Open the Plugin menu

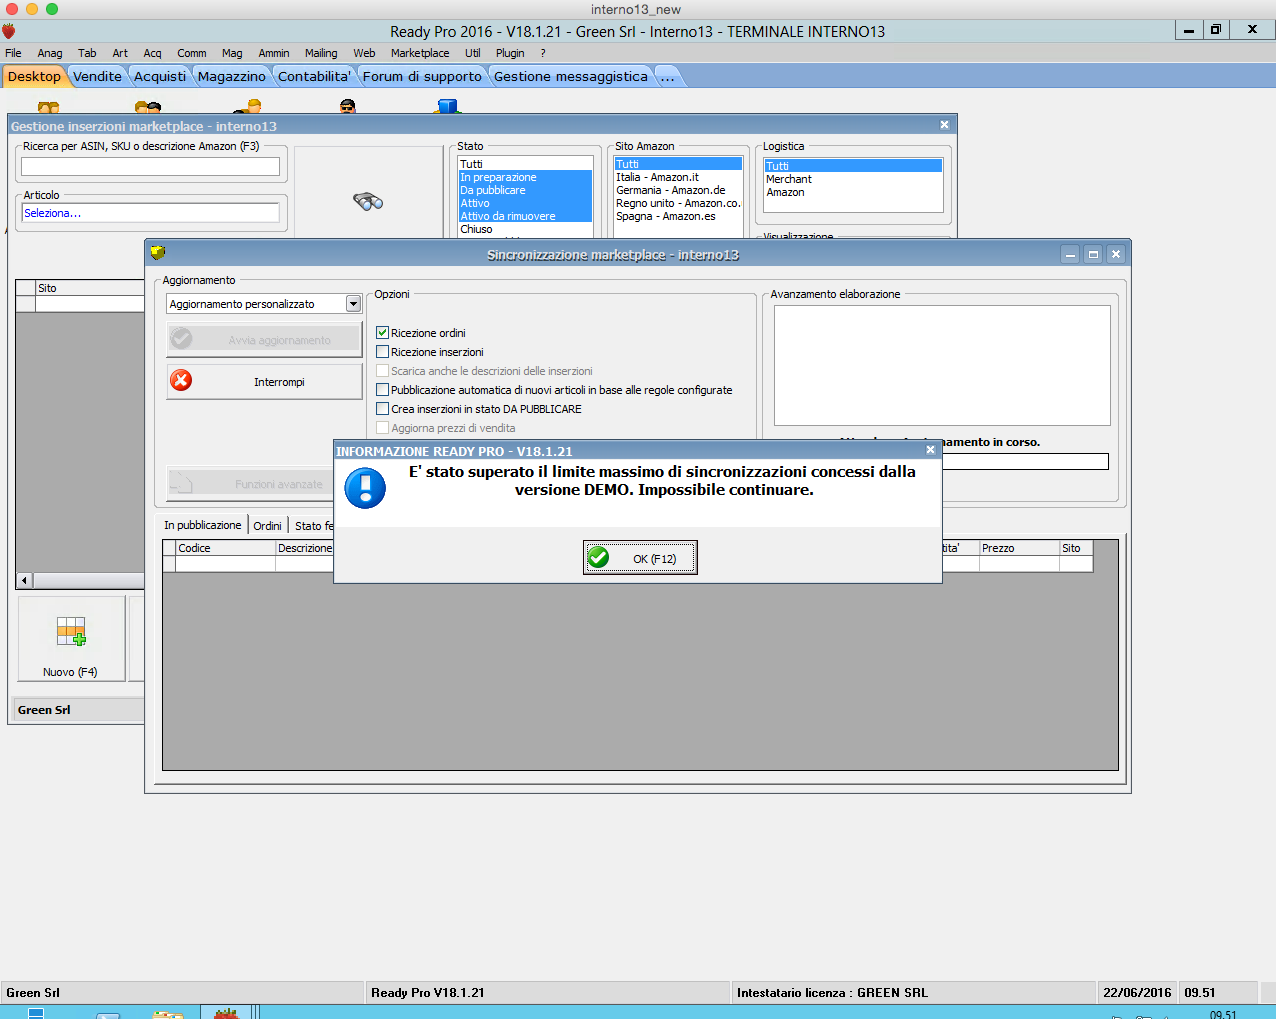pos(510,53)
